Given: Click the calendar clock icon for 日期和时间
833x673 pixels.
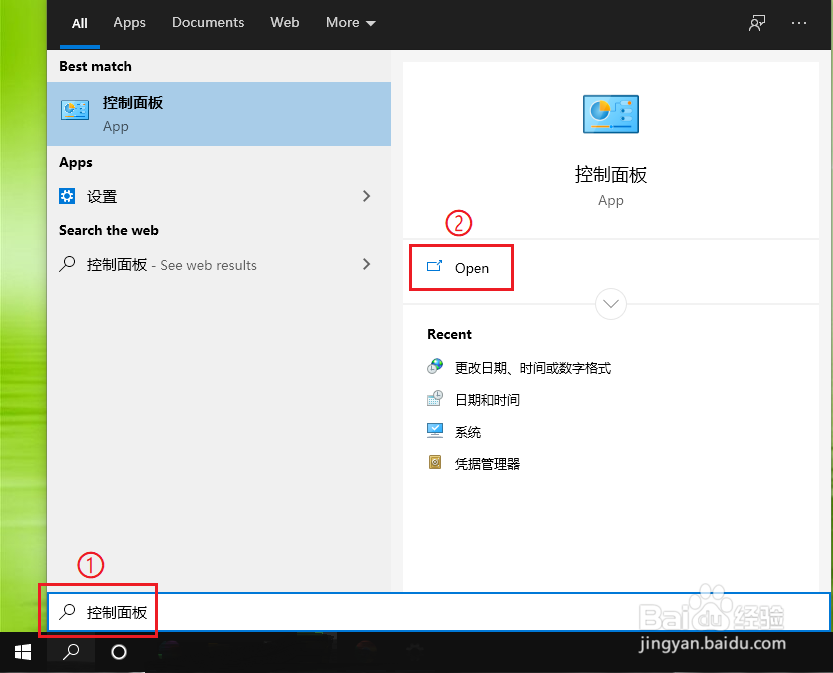Looking at the screenshot, I should tap(435, 398).
